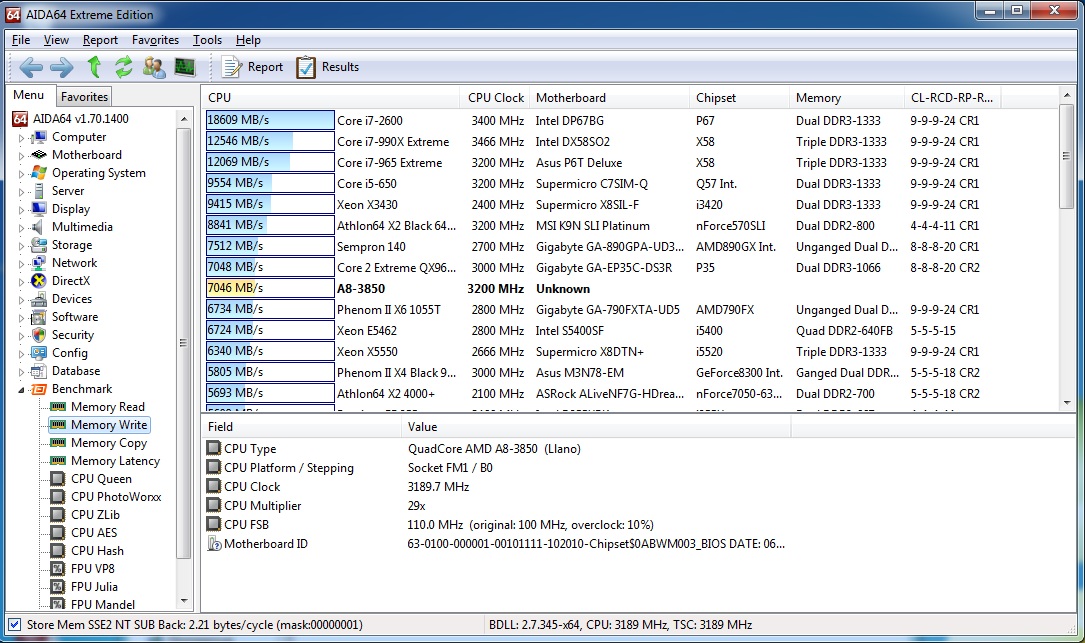Collapse the Benchmark tree node
This screenshot has height=643, width=1085.
(x=21, y=389)
